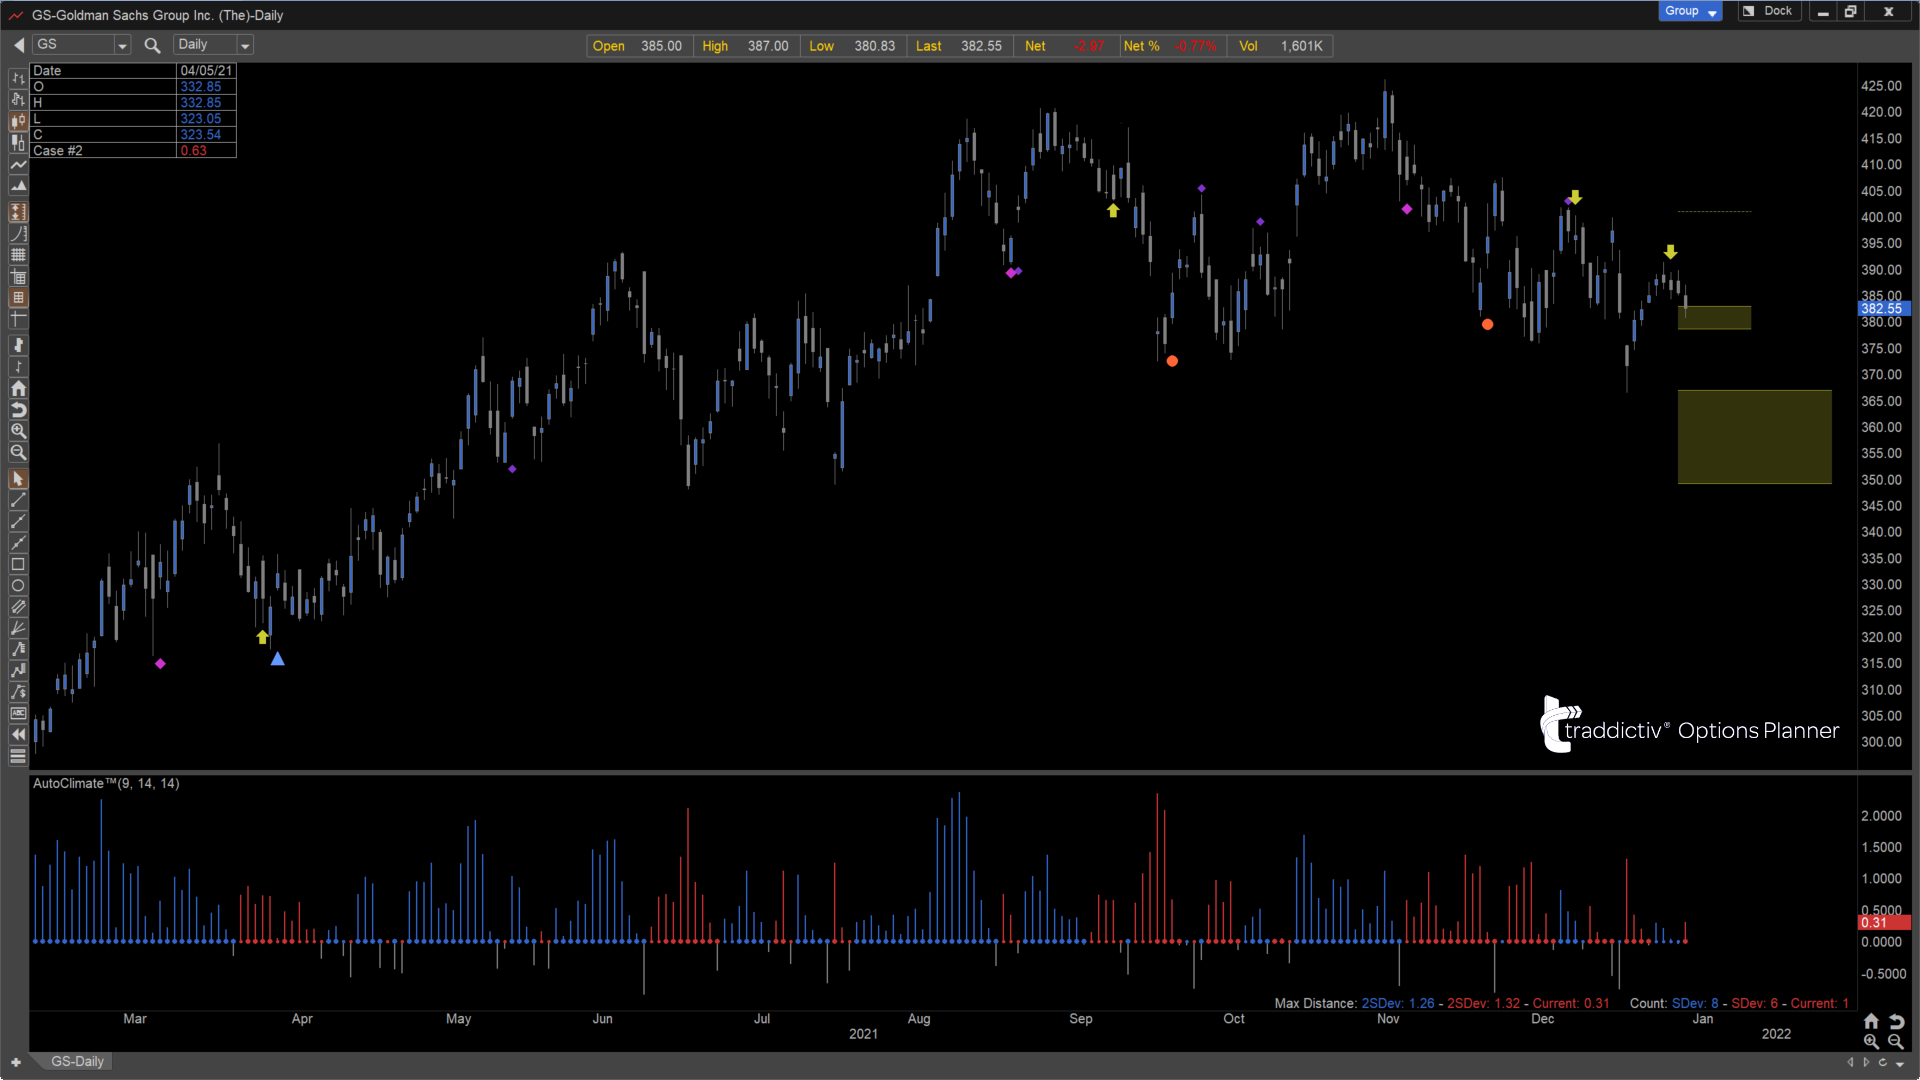Screen dimensions: 1920x1080
Task: Select the fan lines tool
Action: point(18,628)
